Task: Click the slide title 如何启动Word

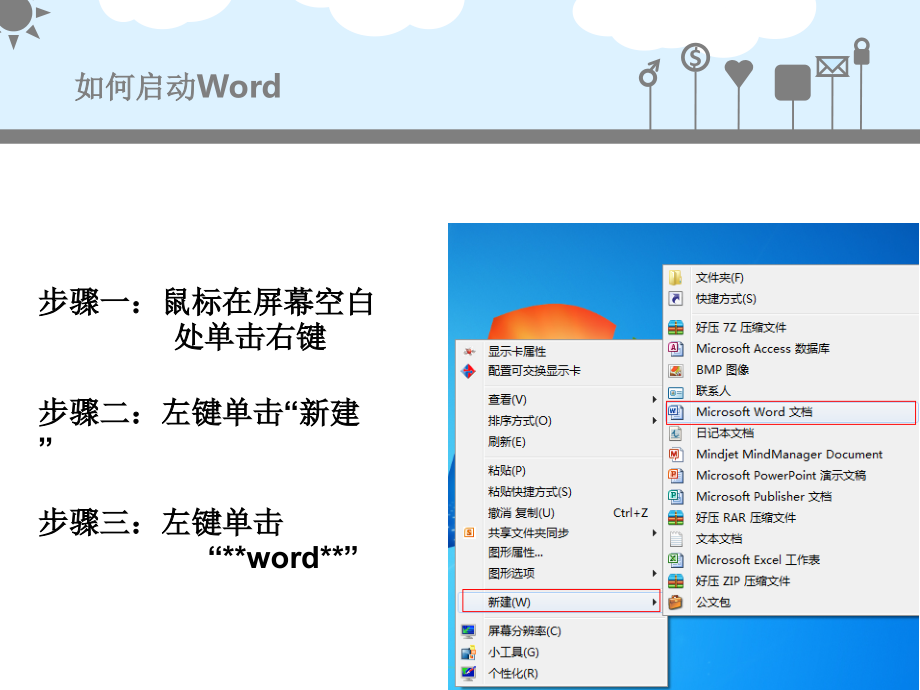Action: [178, 87]
